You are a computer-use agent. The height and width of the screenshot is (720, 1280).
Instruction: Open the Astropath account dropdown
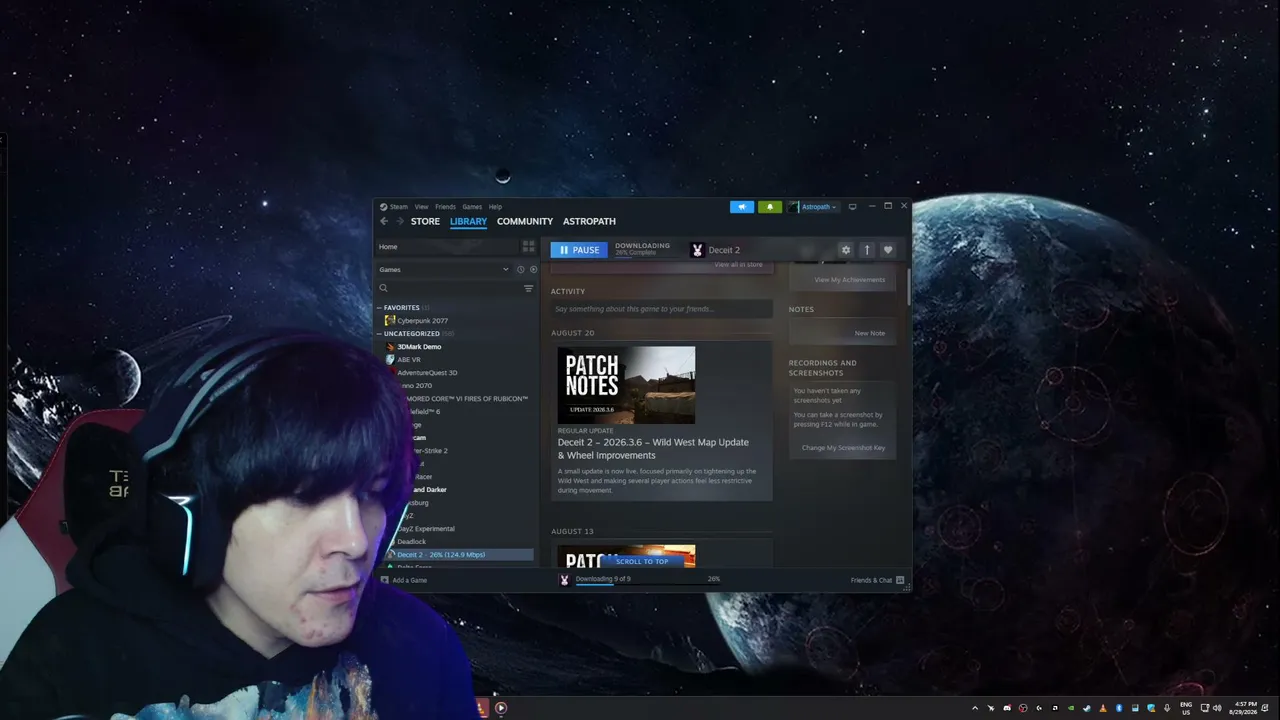[x=813, y=207]
